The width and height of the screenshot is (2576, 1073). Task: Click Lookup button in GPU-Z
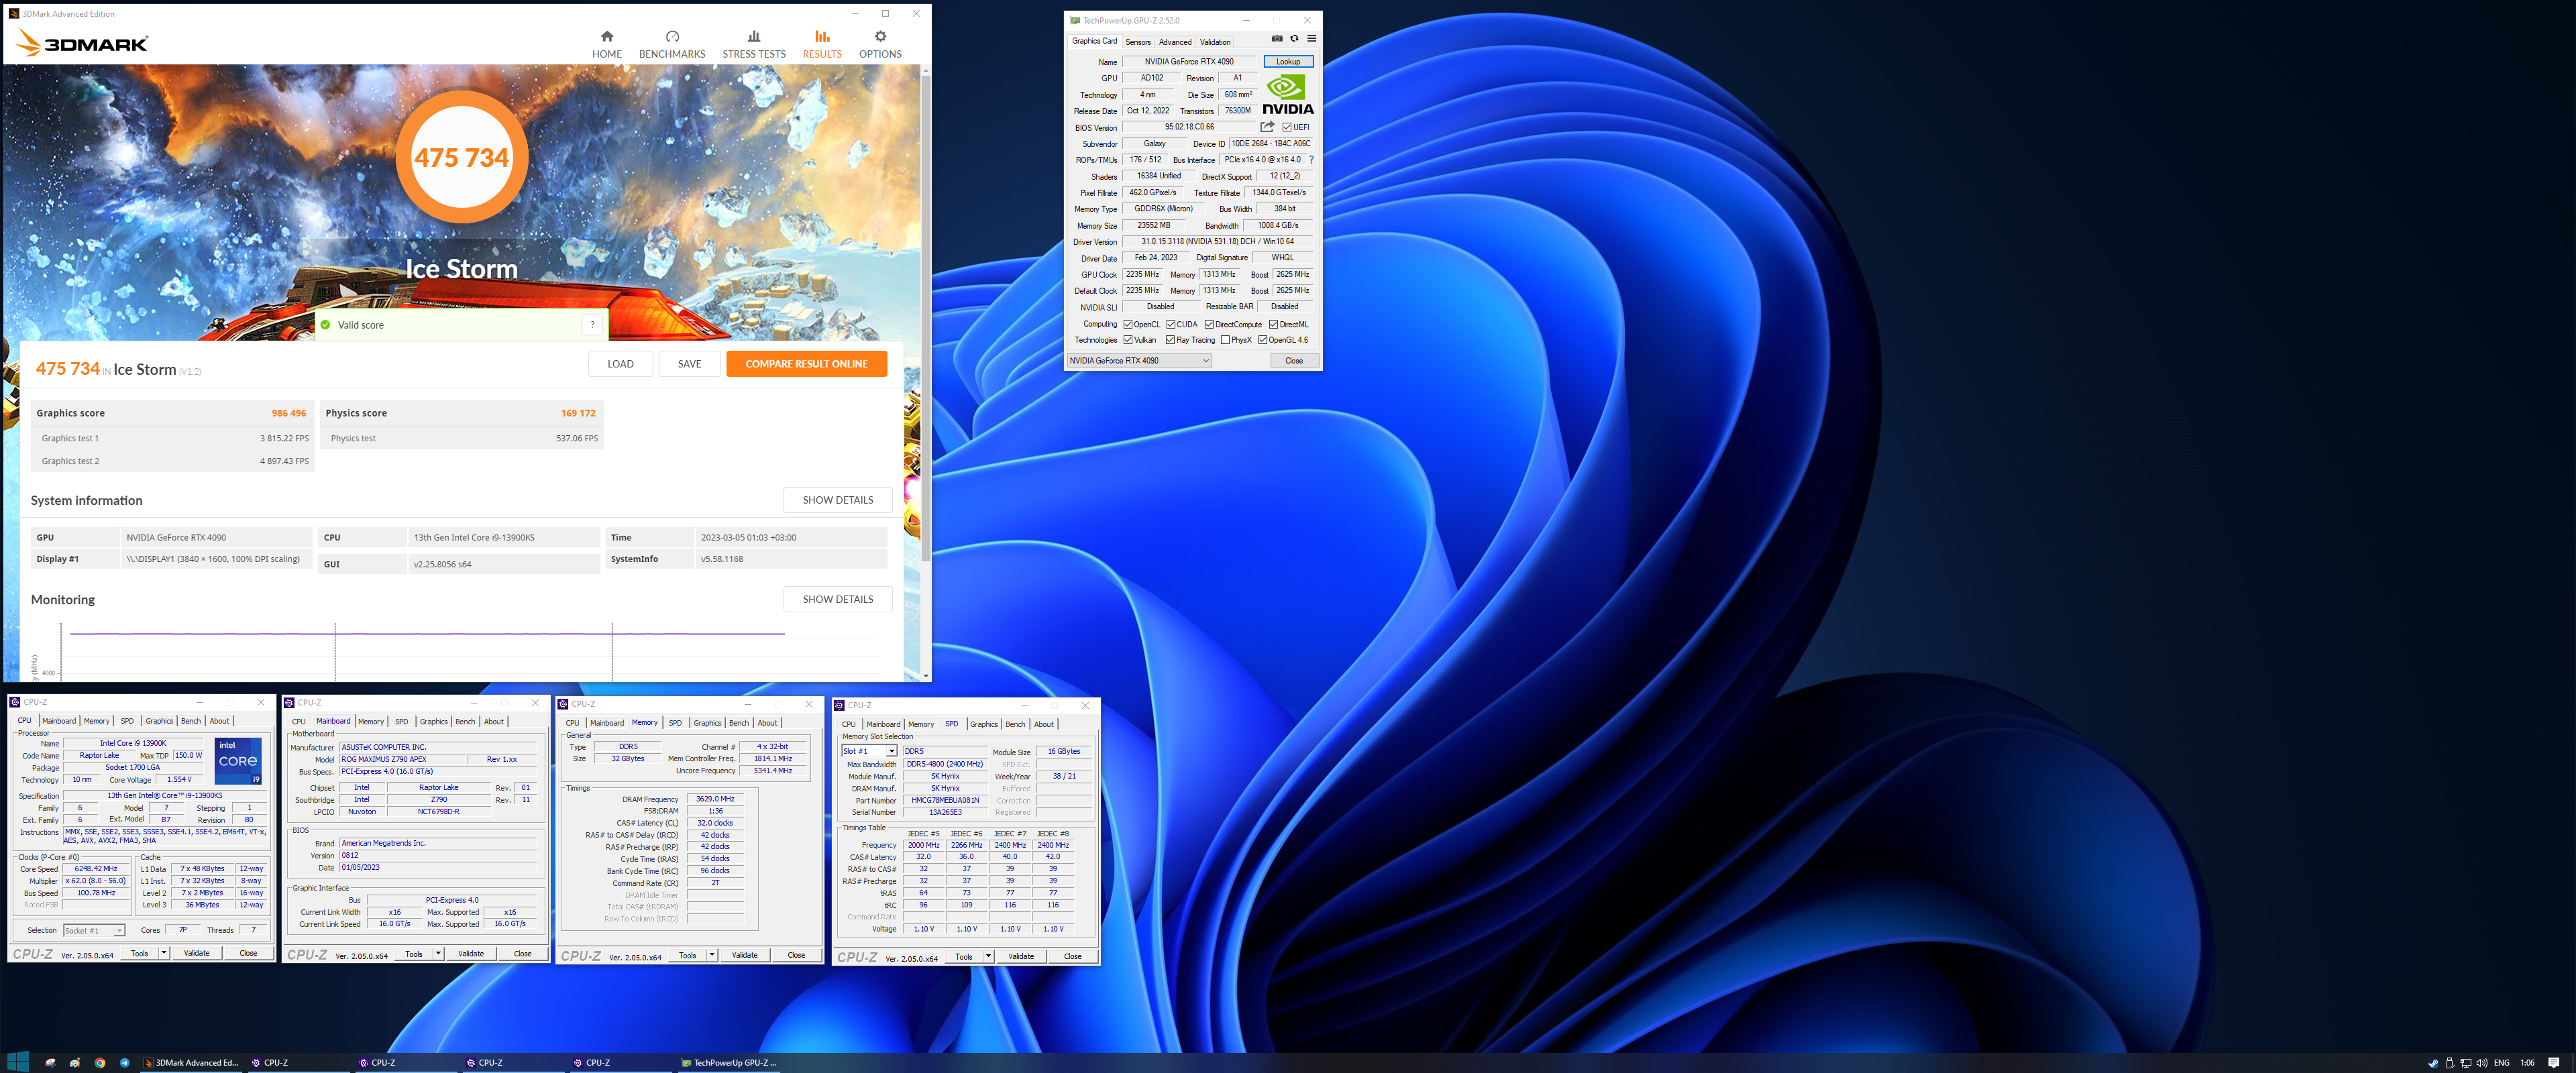pos(1288,62)
